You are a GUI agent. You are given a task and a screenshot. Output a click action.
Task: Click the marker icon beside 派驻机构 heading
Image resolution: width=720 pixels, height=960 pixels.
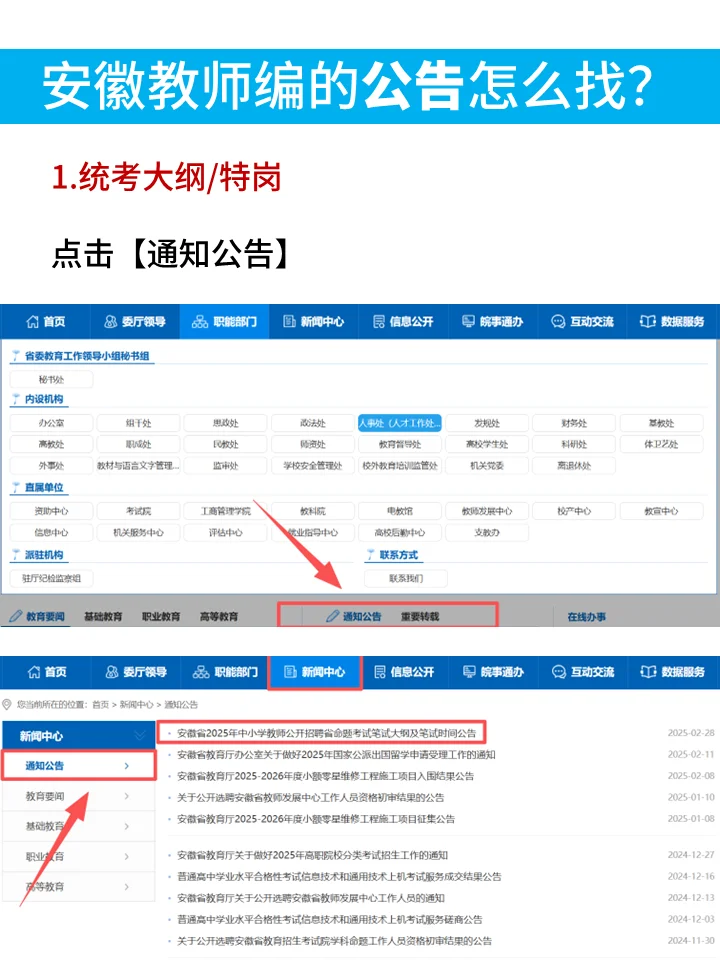[16, 555]
